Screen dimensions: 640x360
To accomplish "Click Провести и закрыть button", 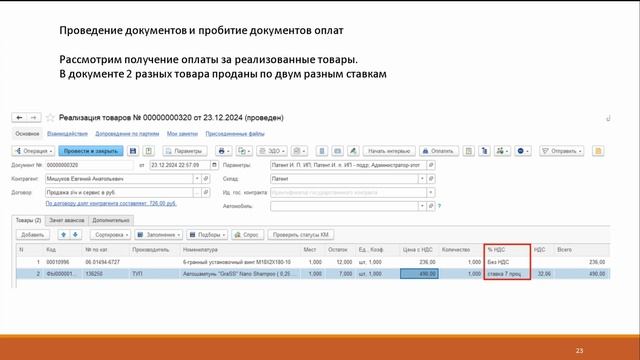I will click(x=91, y=151).
